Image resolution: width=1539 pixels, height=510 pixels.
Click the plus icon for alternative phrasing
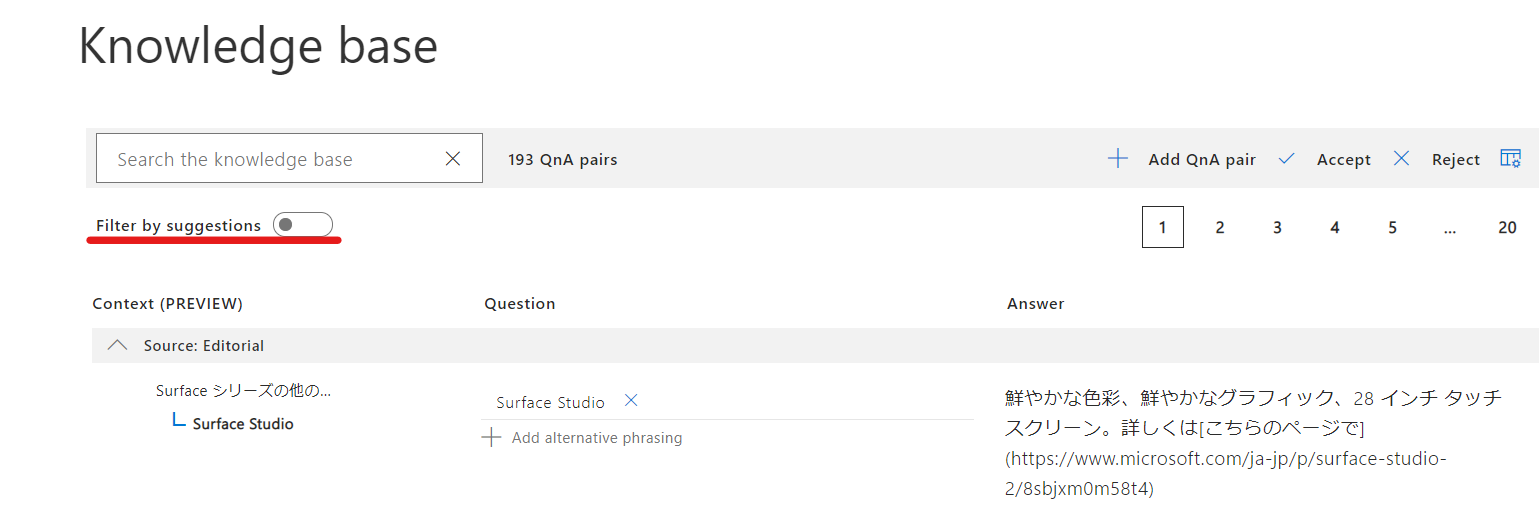[x=491, y=438]
